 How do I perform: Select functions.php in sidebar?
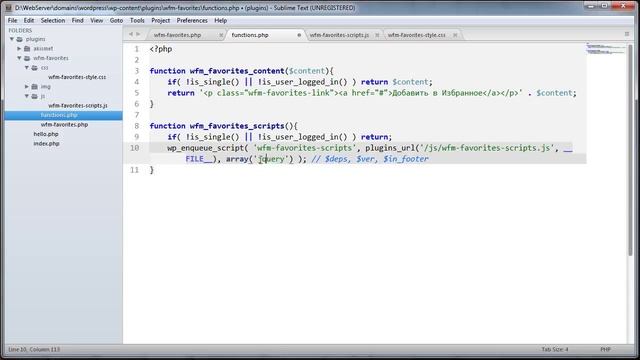point(59,115)
